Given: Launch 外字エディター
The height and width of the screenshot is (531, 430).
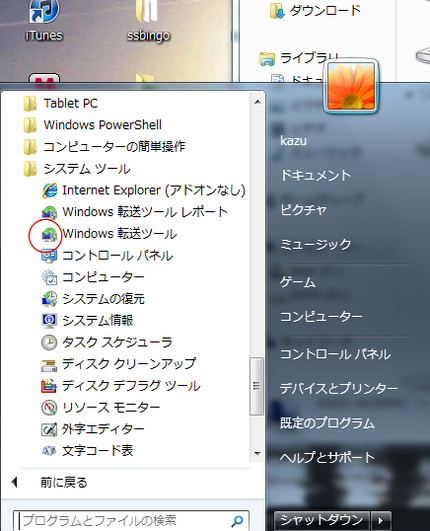Looking at the screenshot, I should click(x=93, y=429).
